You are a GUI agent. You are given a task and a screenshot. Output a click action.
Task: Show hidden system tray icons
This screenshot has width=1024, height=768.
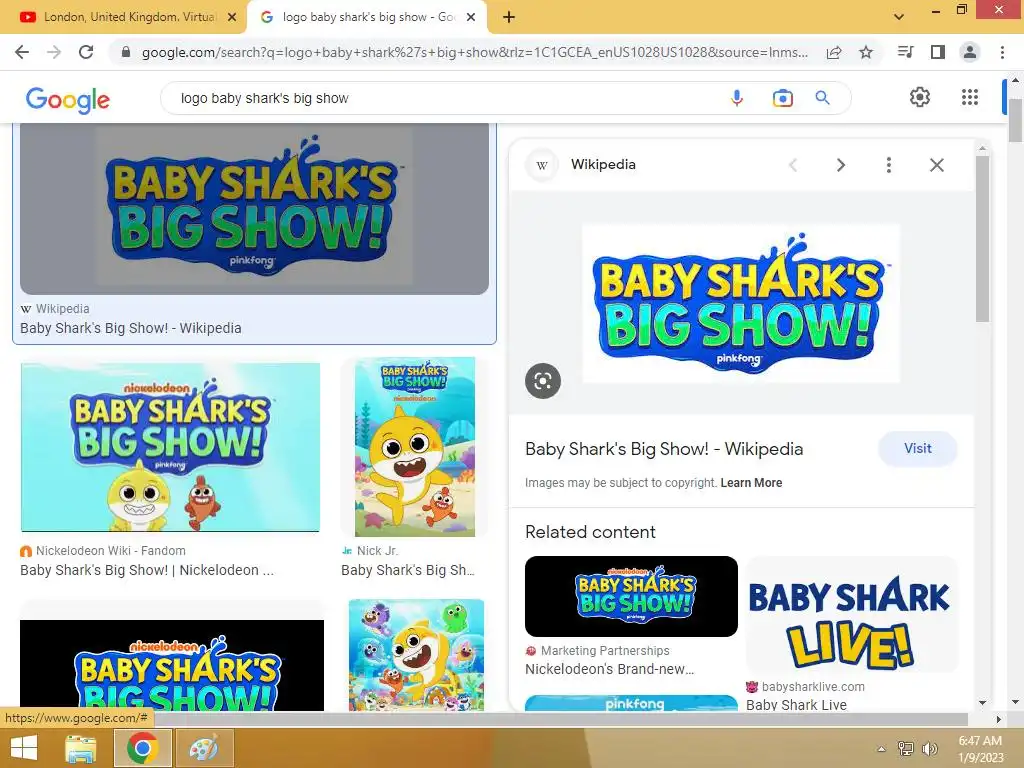[x=881, y=749]
